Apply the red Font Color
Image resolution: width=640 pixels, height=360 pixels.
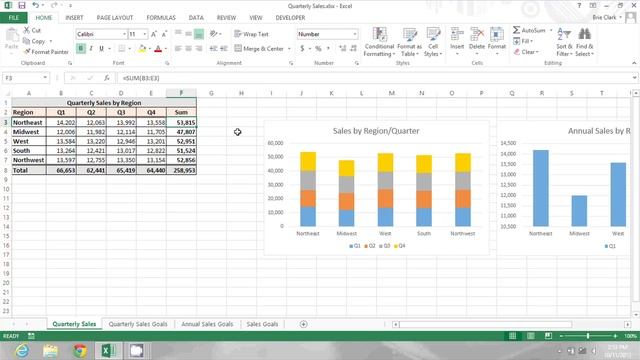(x=158, y=49)
